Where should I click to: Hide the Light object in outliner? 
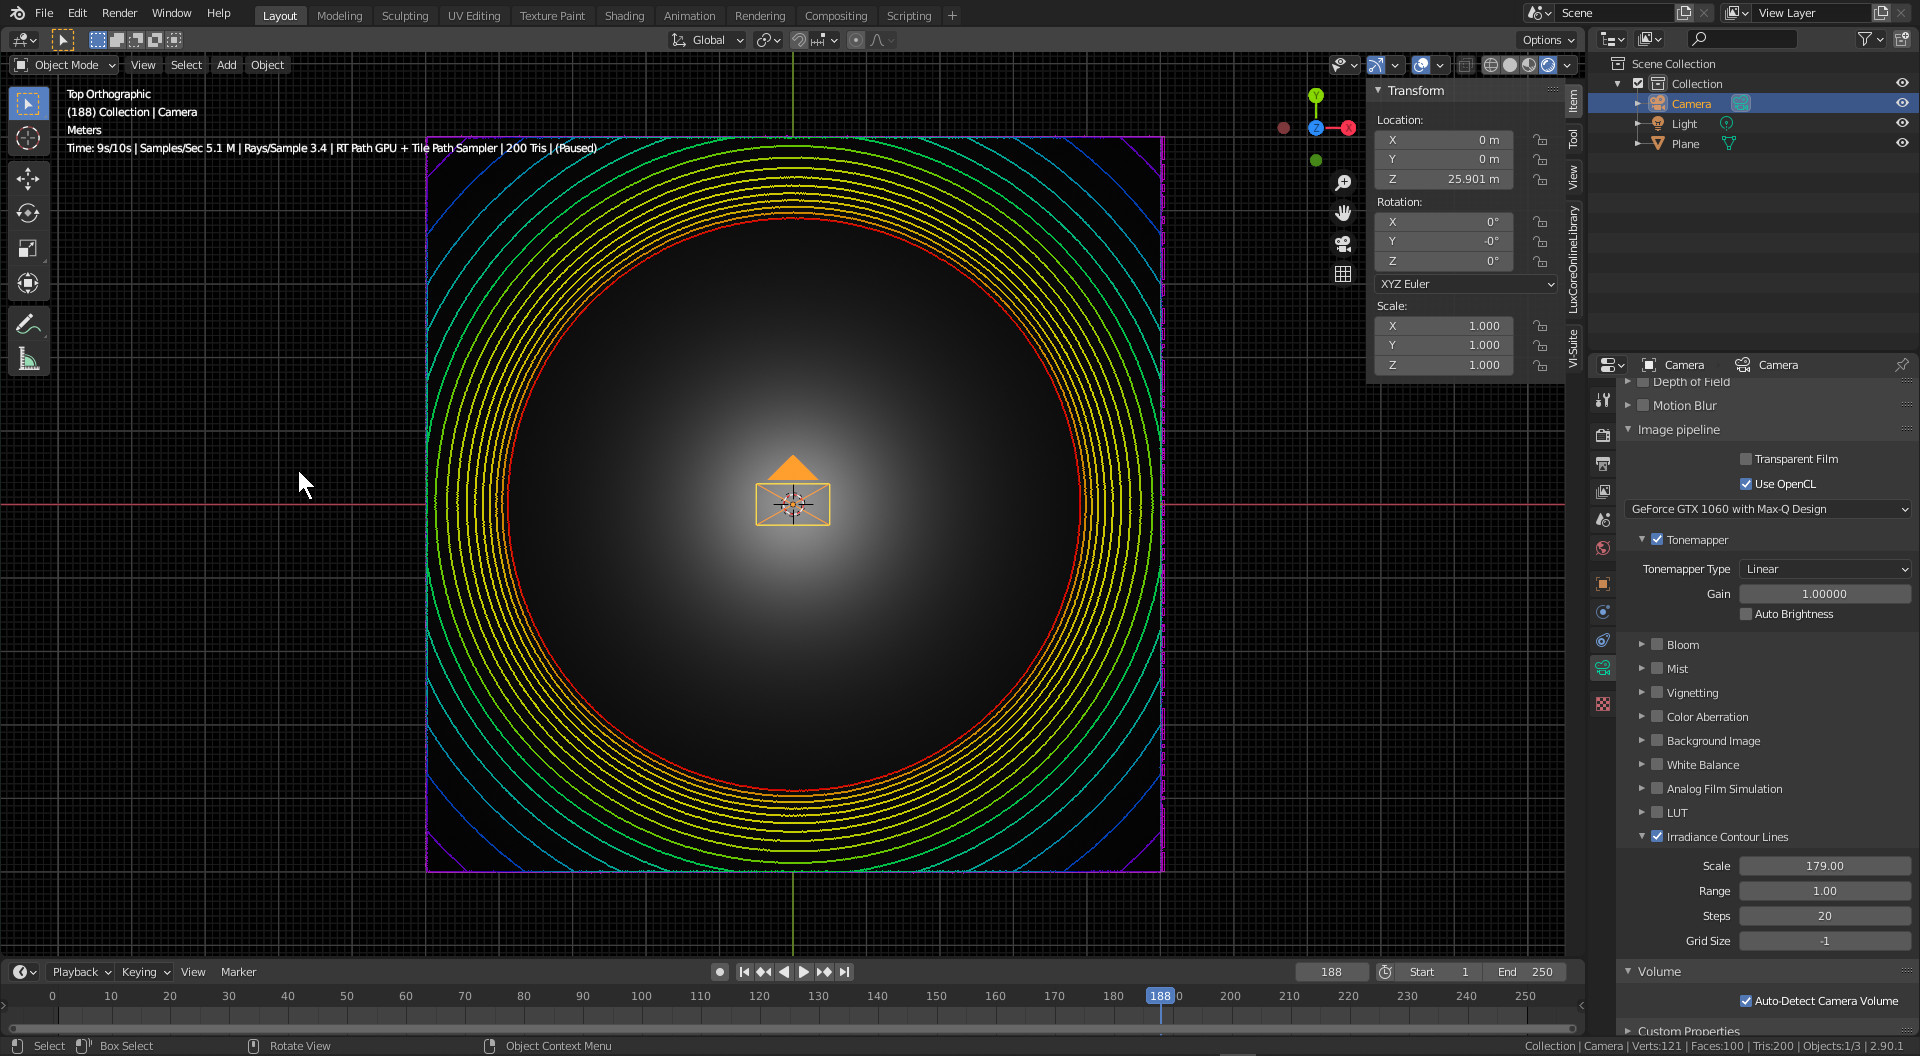point(1902,123)
